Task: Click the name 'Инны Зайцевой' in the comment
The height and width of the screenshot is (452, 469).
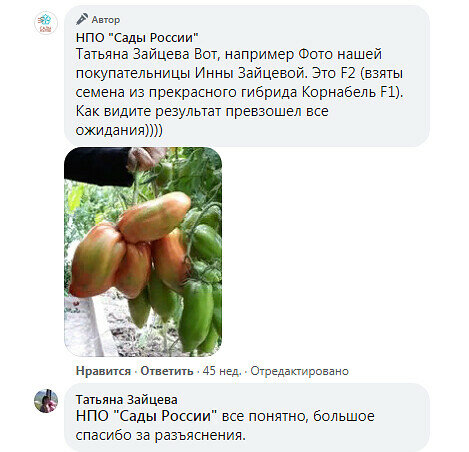Action: 251,73
